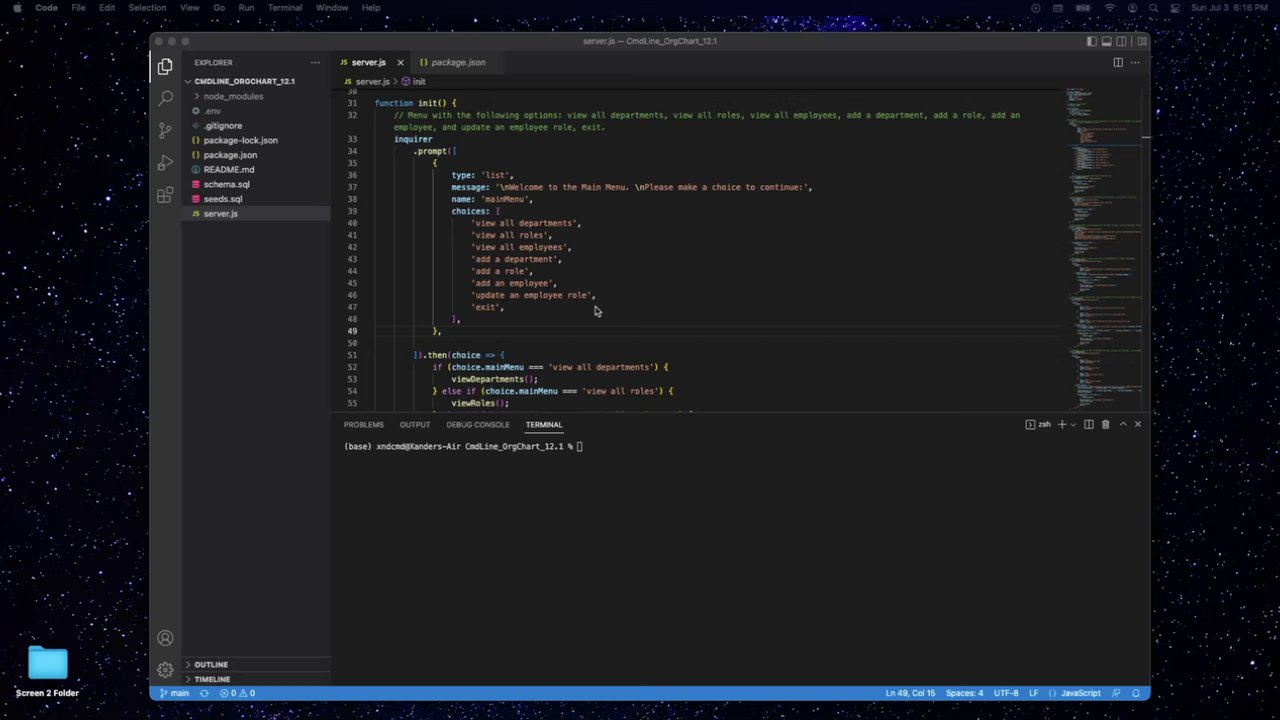Expand the OUTLINE section
Screen dimensions: 1280x720
tap(211, 664)
